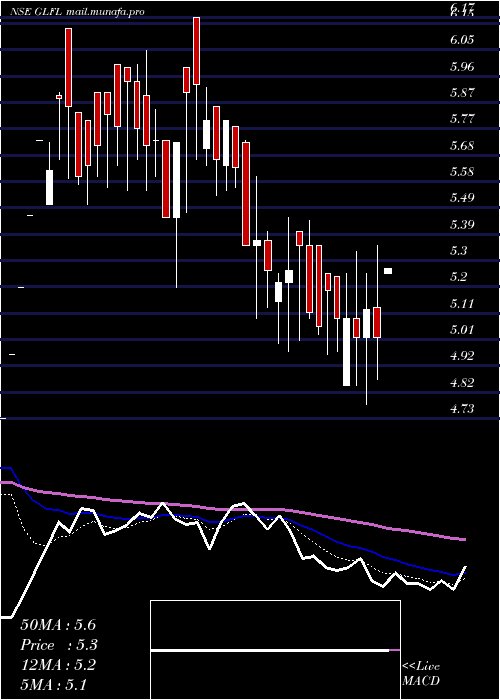This screenshot has height=700, width=500.
Task: Click the 5.49 price axis label
Action: coord(462,198)
